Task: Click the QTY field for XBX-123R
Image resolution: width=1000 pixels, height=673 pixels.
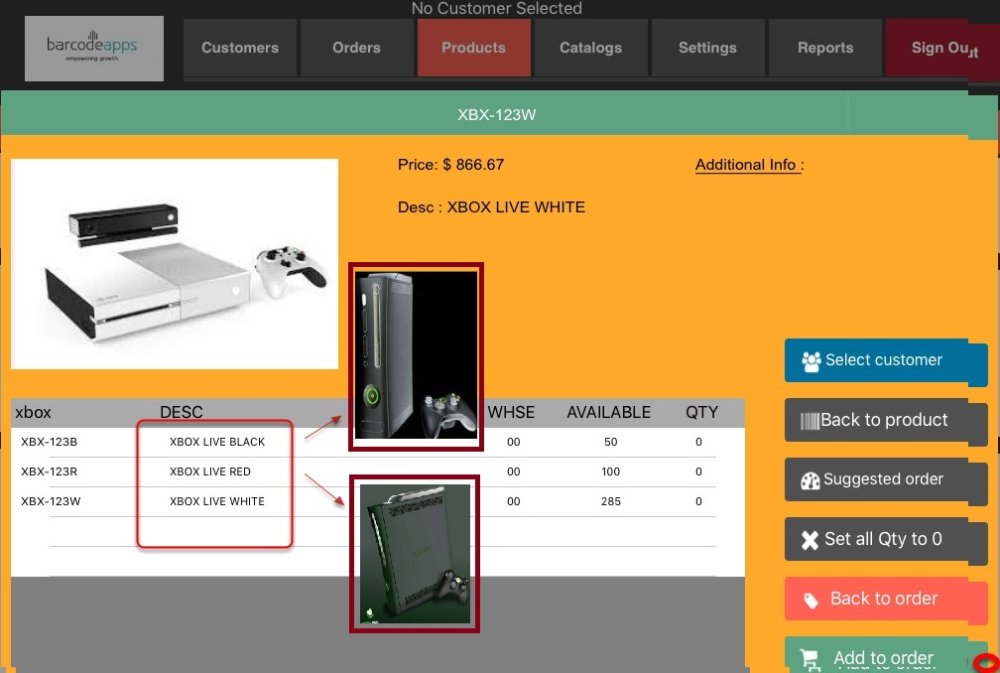Action: point(698,471)
